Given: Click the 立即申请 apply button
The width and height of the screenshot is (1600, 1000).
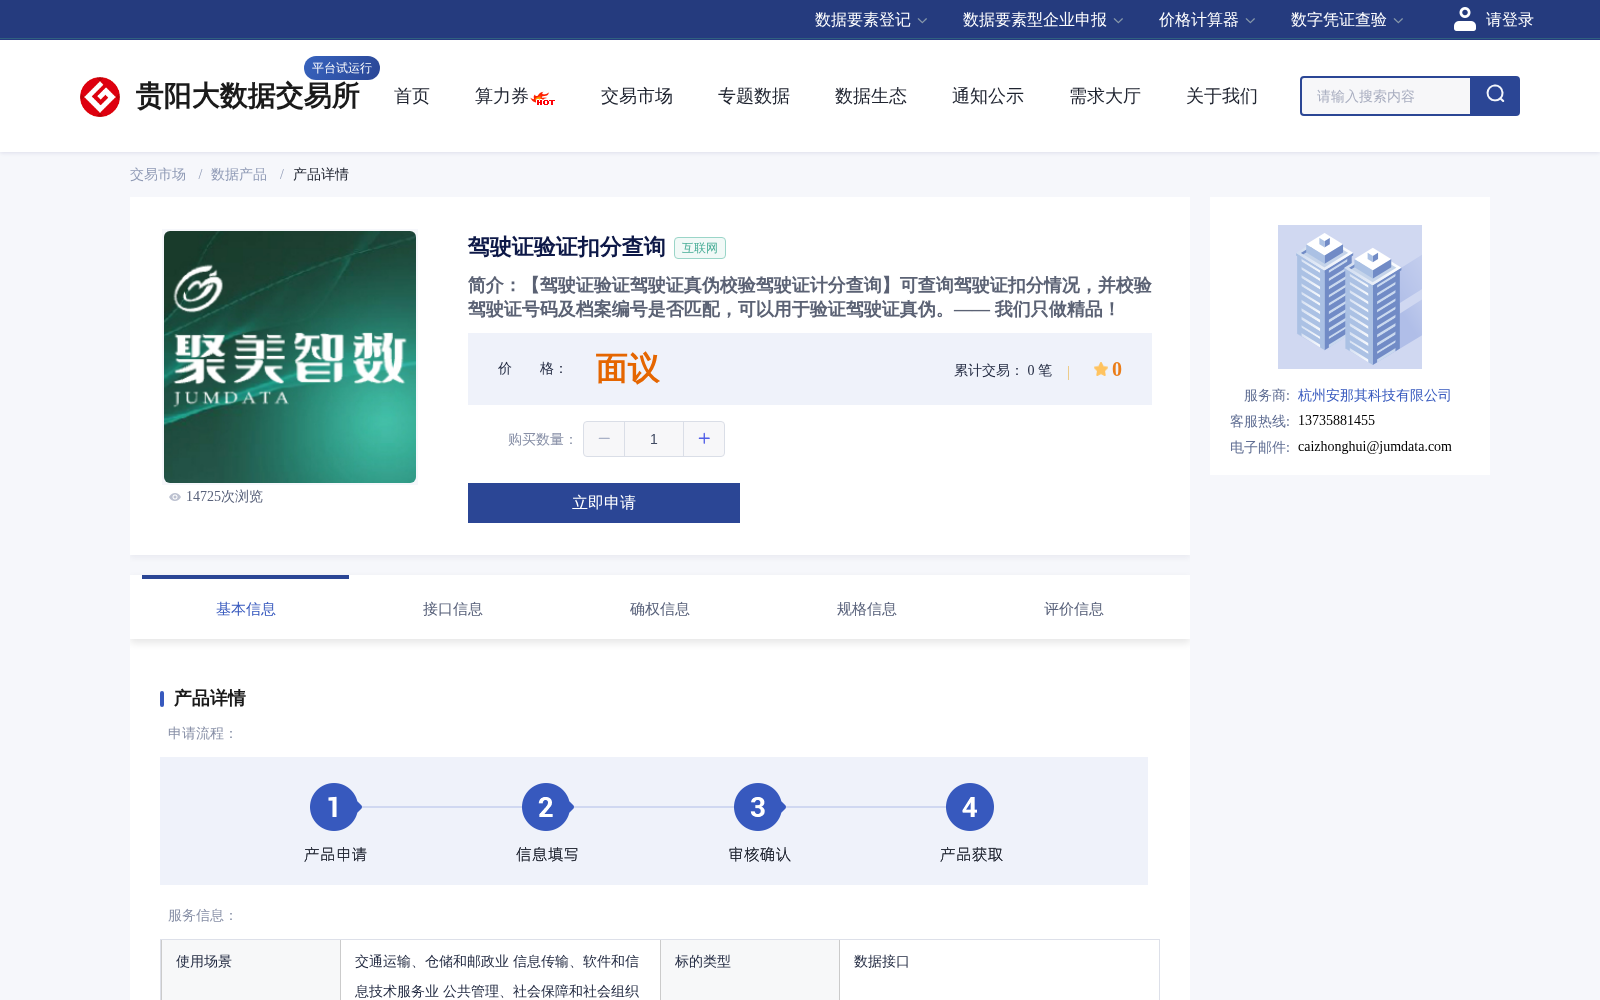Looking at the screenshot, I should point(604,503).
